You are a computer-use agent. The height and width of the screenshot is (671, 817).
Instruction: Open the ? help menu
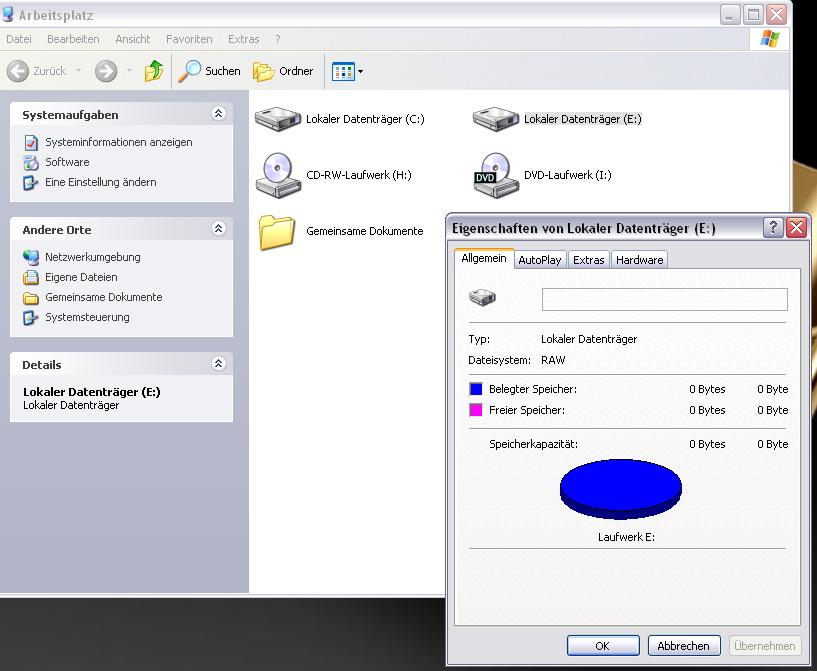click(278, 39)
